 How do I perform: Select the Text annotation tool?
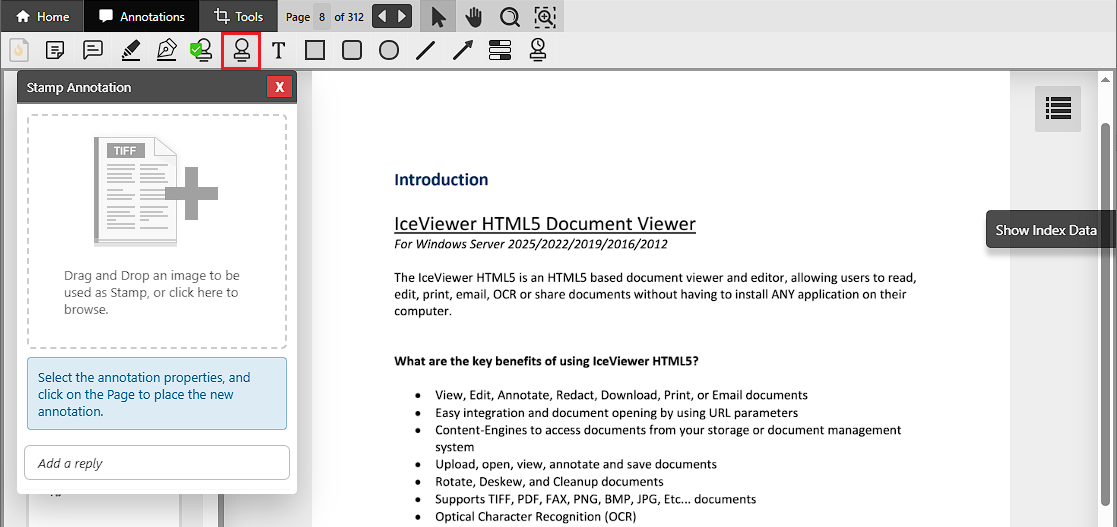click(x=278, y=50)
